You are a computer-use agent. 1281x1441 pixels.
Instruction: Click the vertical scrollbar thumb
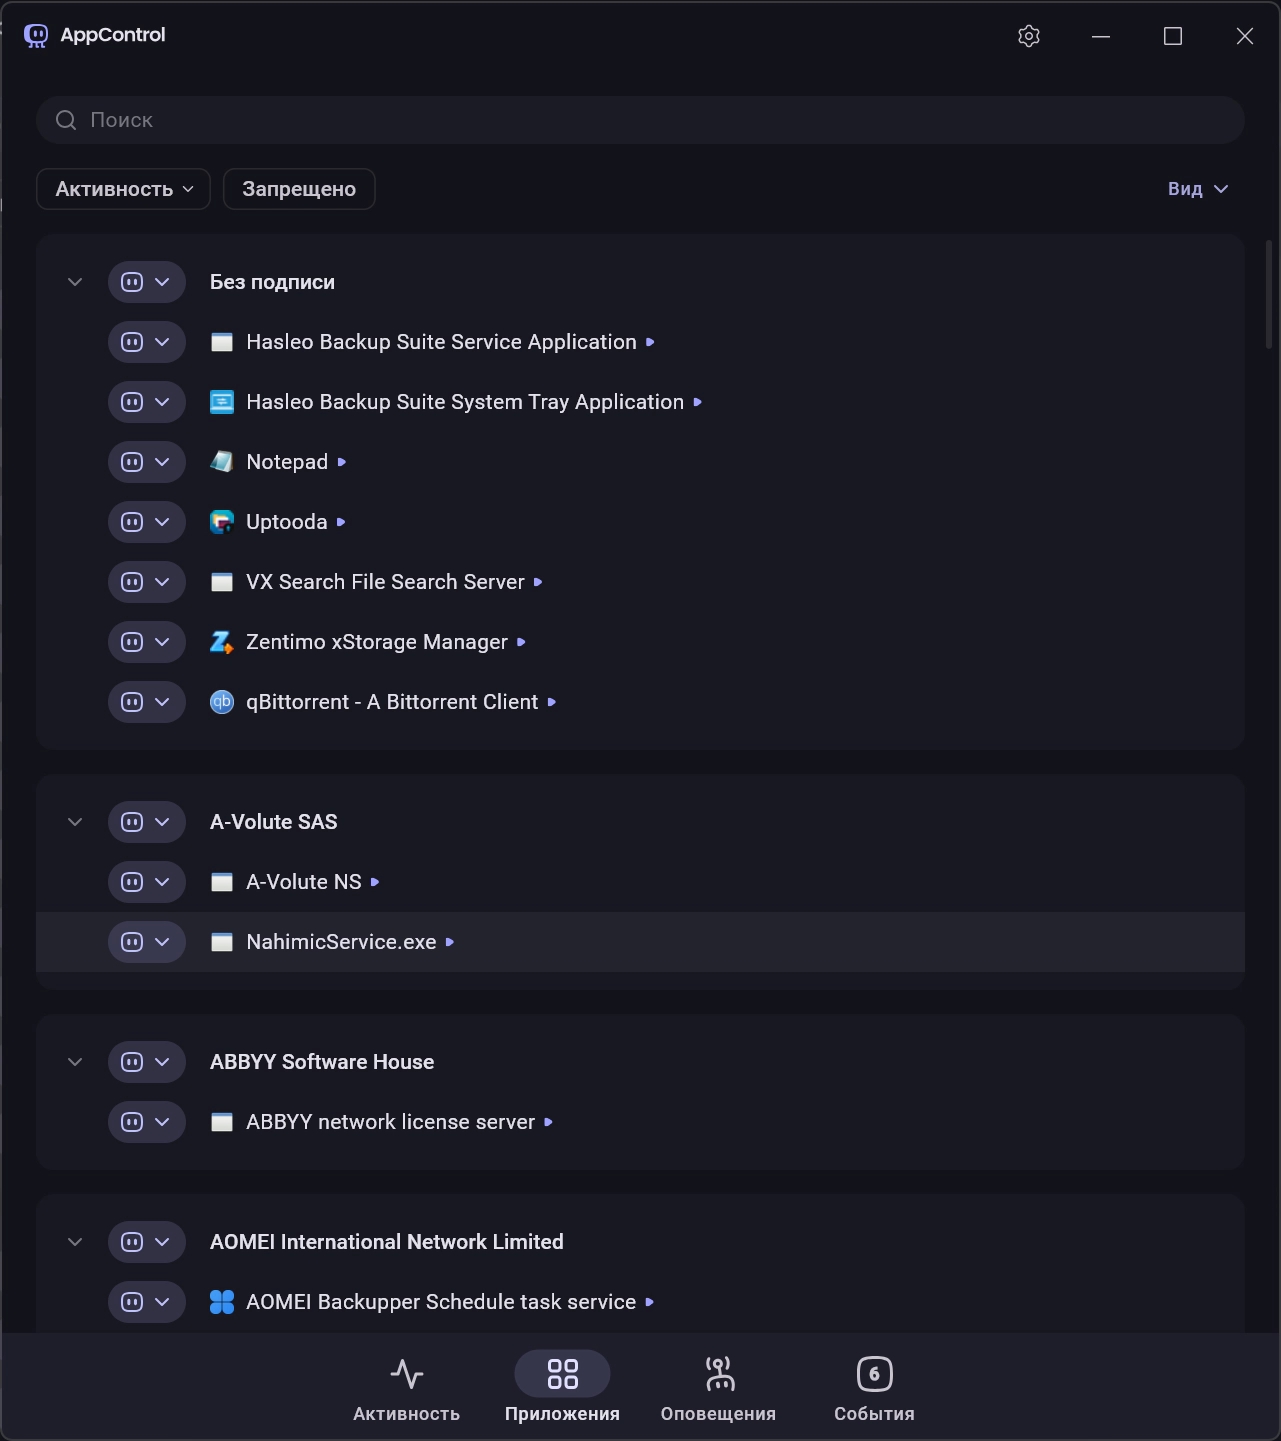tap(1269, 294)
